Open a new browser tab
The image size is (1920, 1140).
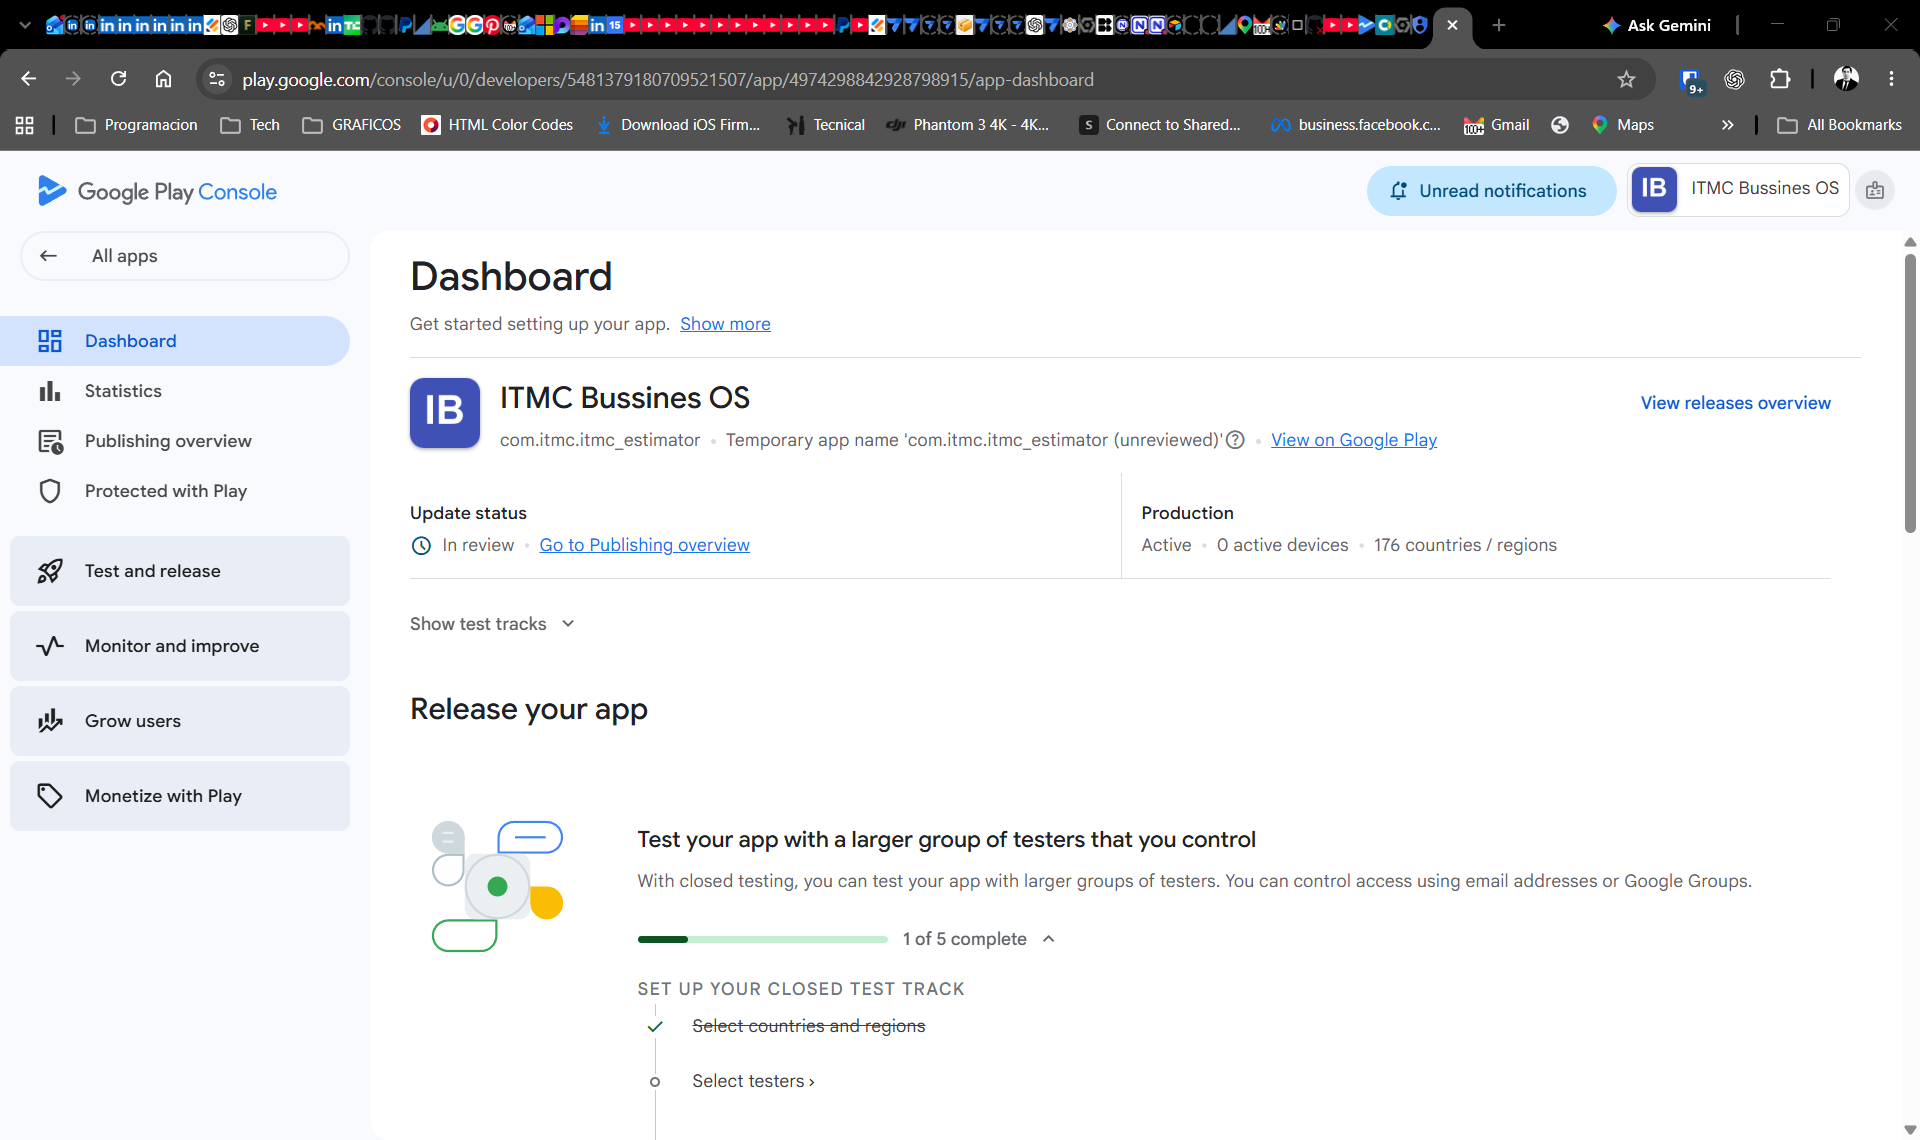coord(1498,25)
